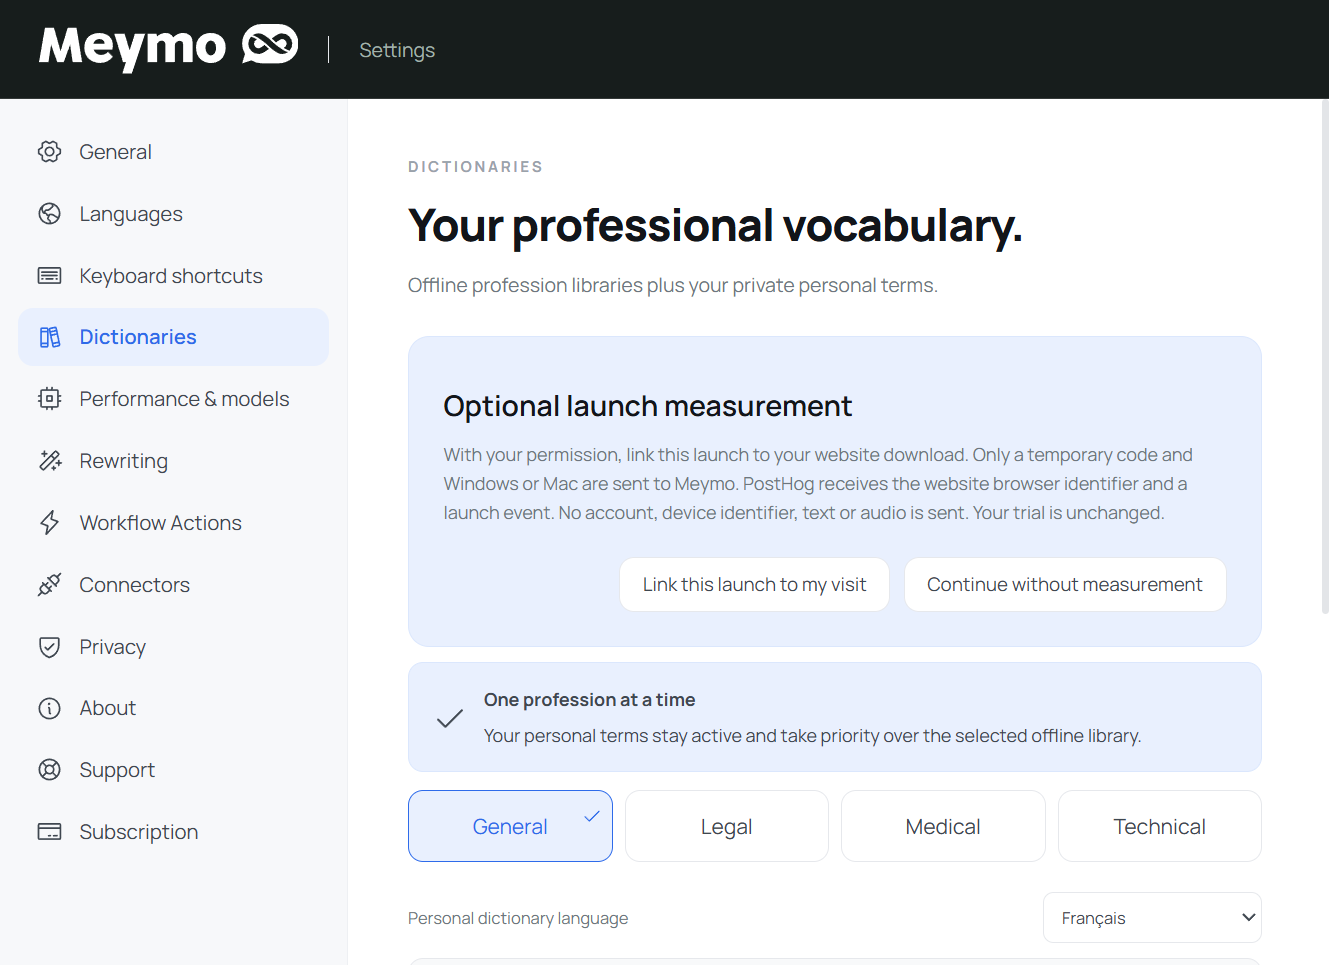Click the Personal dictionary language label
Image resolution: width=1329 pixels, height=965 pixels.
(518, 918)
